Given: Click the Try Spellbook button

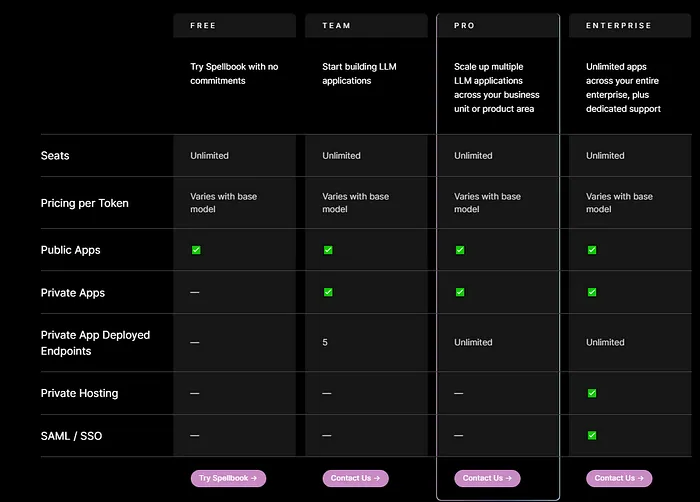Looking at the screenshot, I should 228,478.
